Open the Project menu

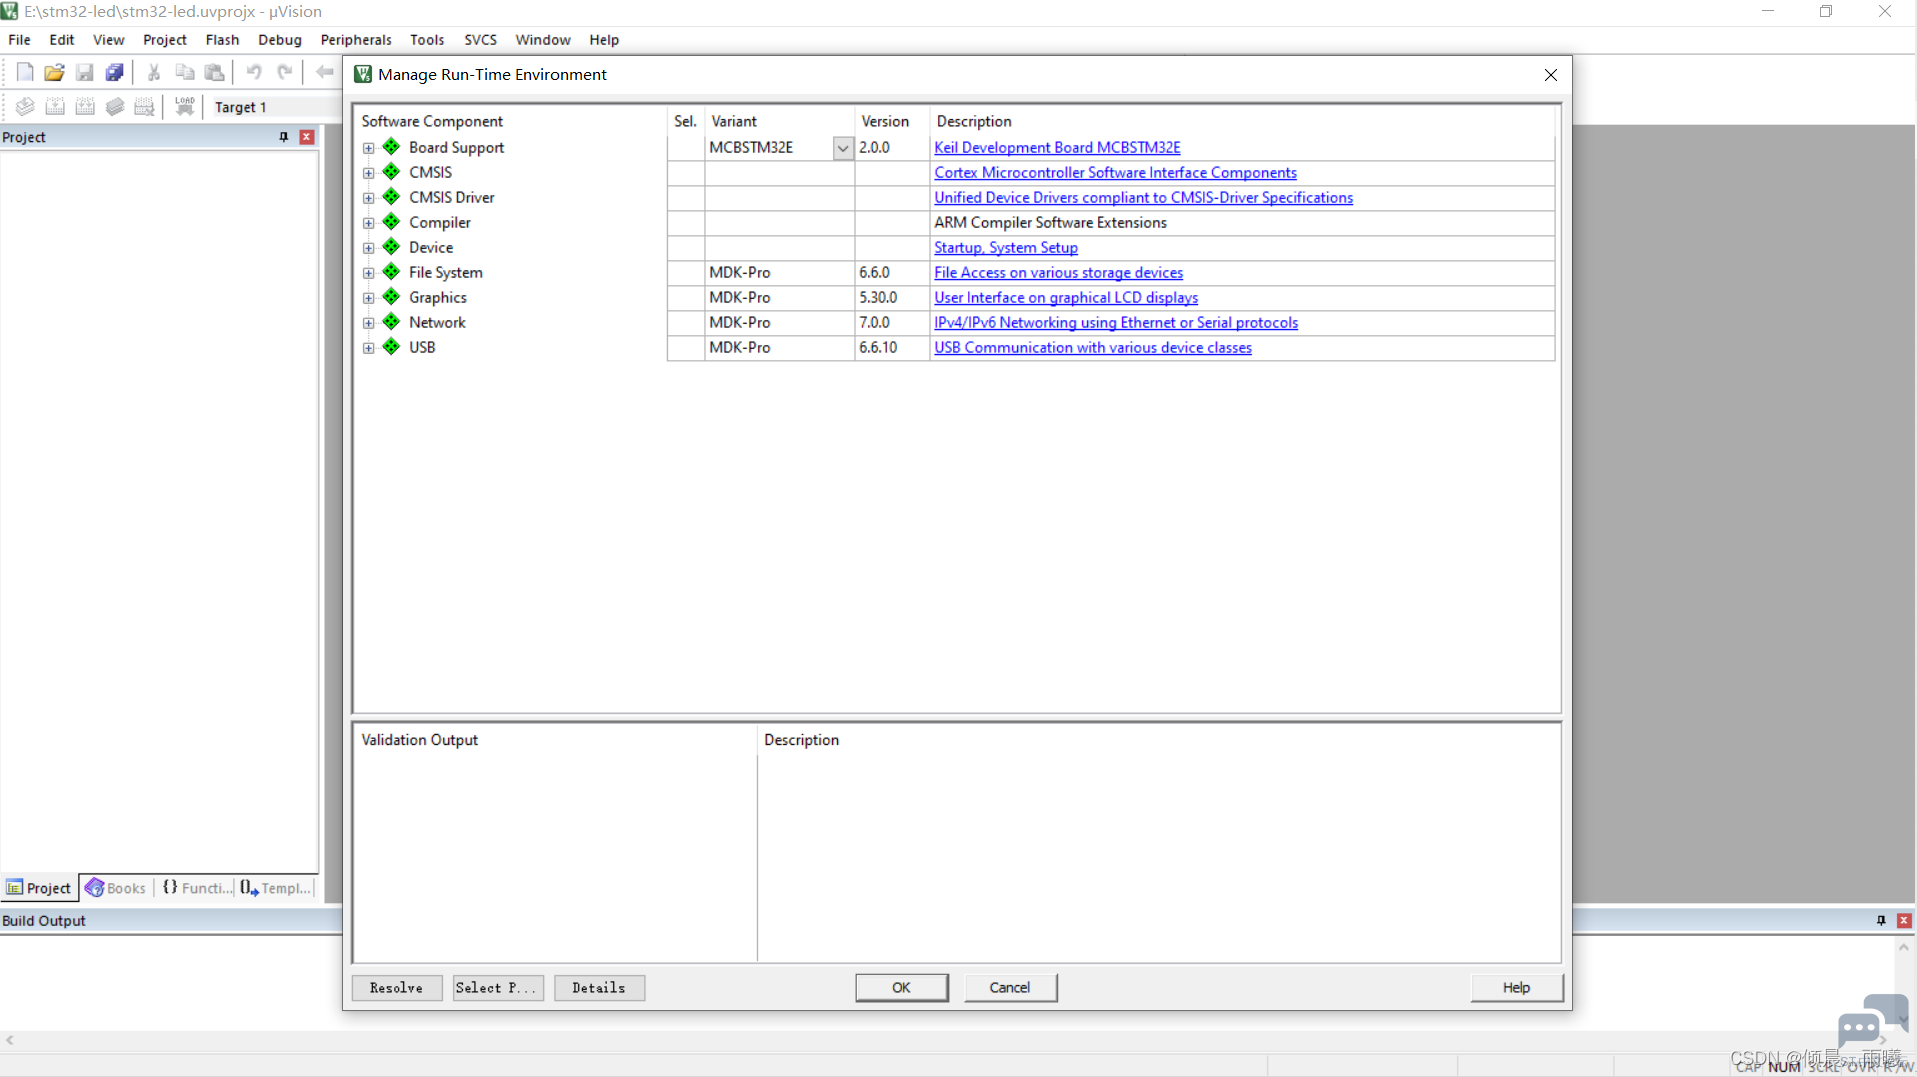click(x=164, y=40)
